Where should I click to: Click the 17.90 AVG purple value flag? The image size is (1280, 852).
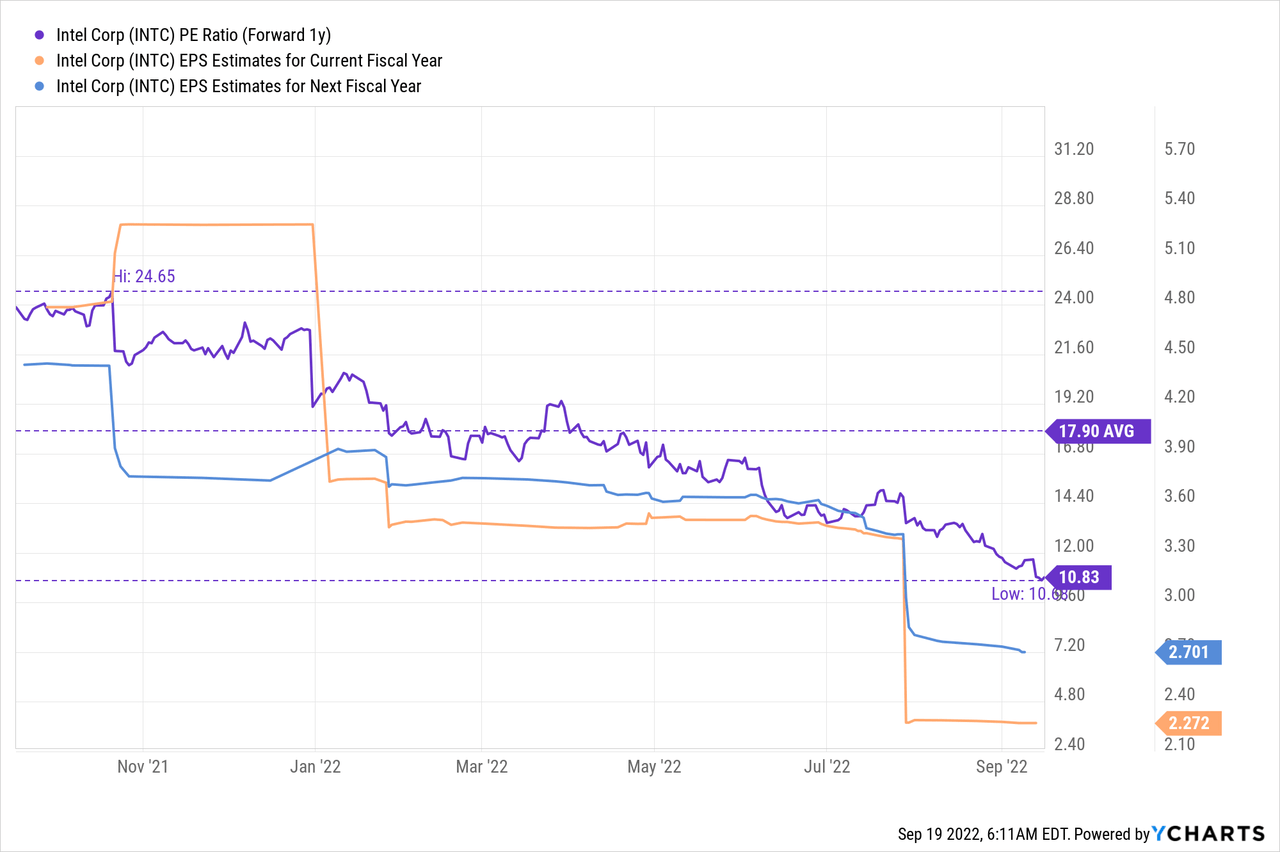point(1097,432)
